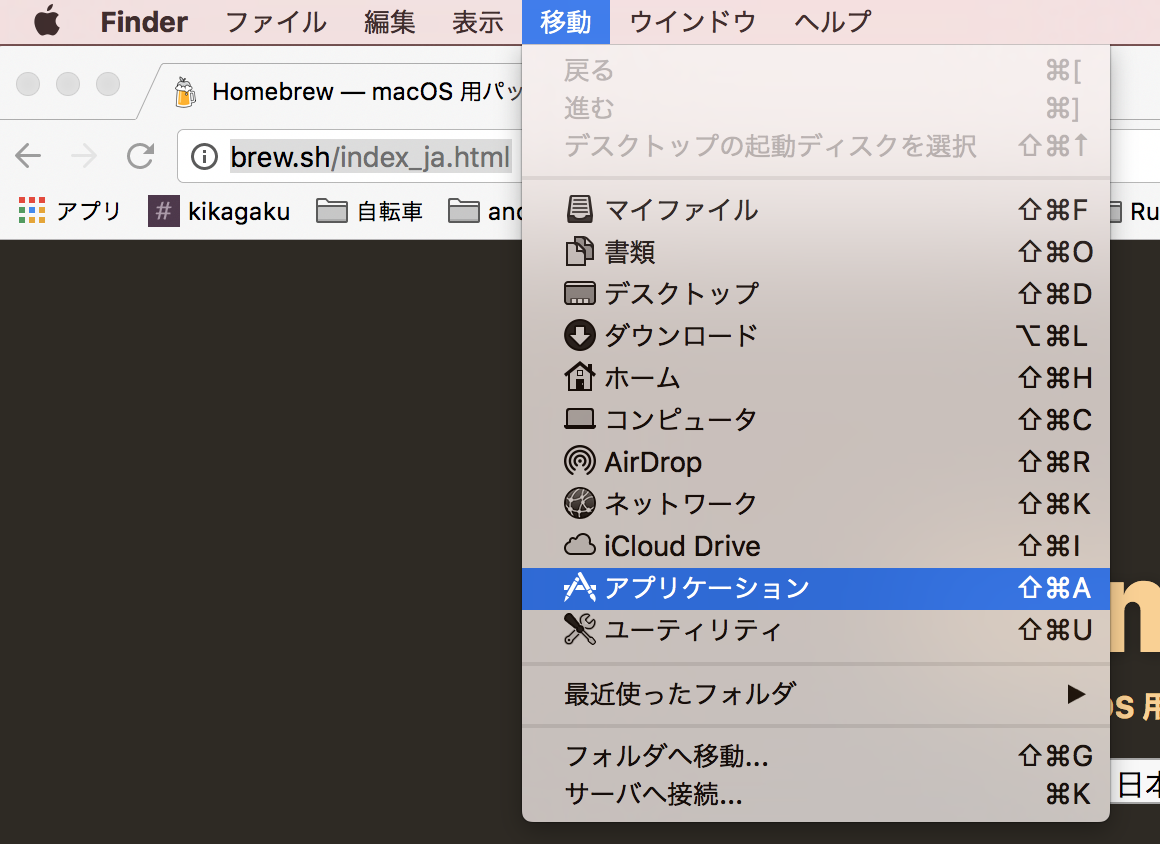Click the Utilities (ユーティリティ) tools icon
This screenshot has height=844, width=1160.
point(579,629)
